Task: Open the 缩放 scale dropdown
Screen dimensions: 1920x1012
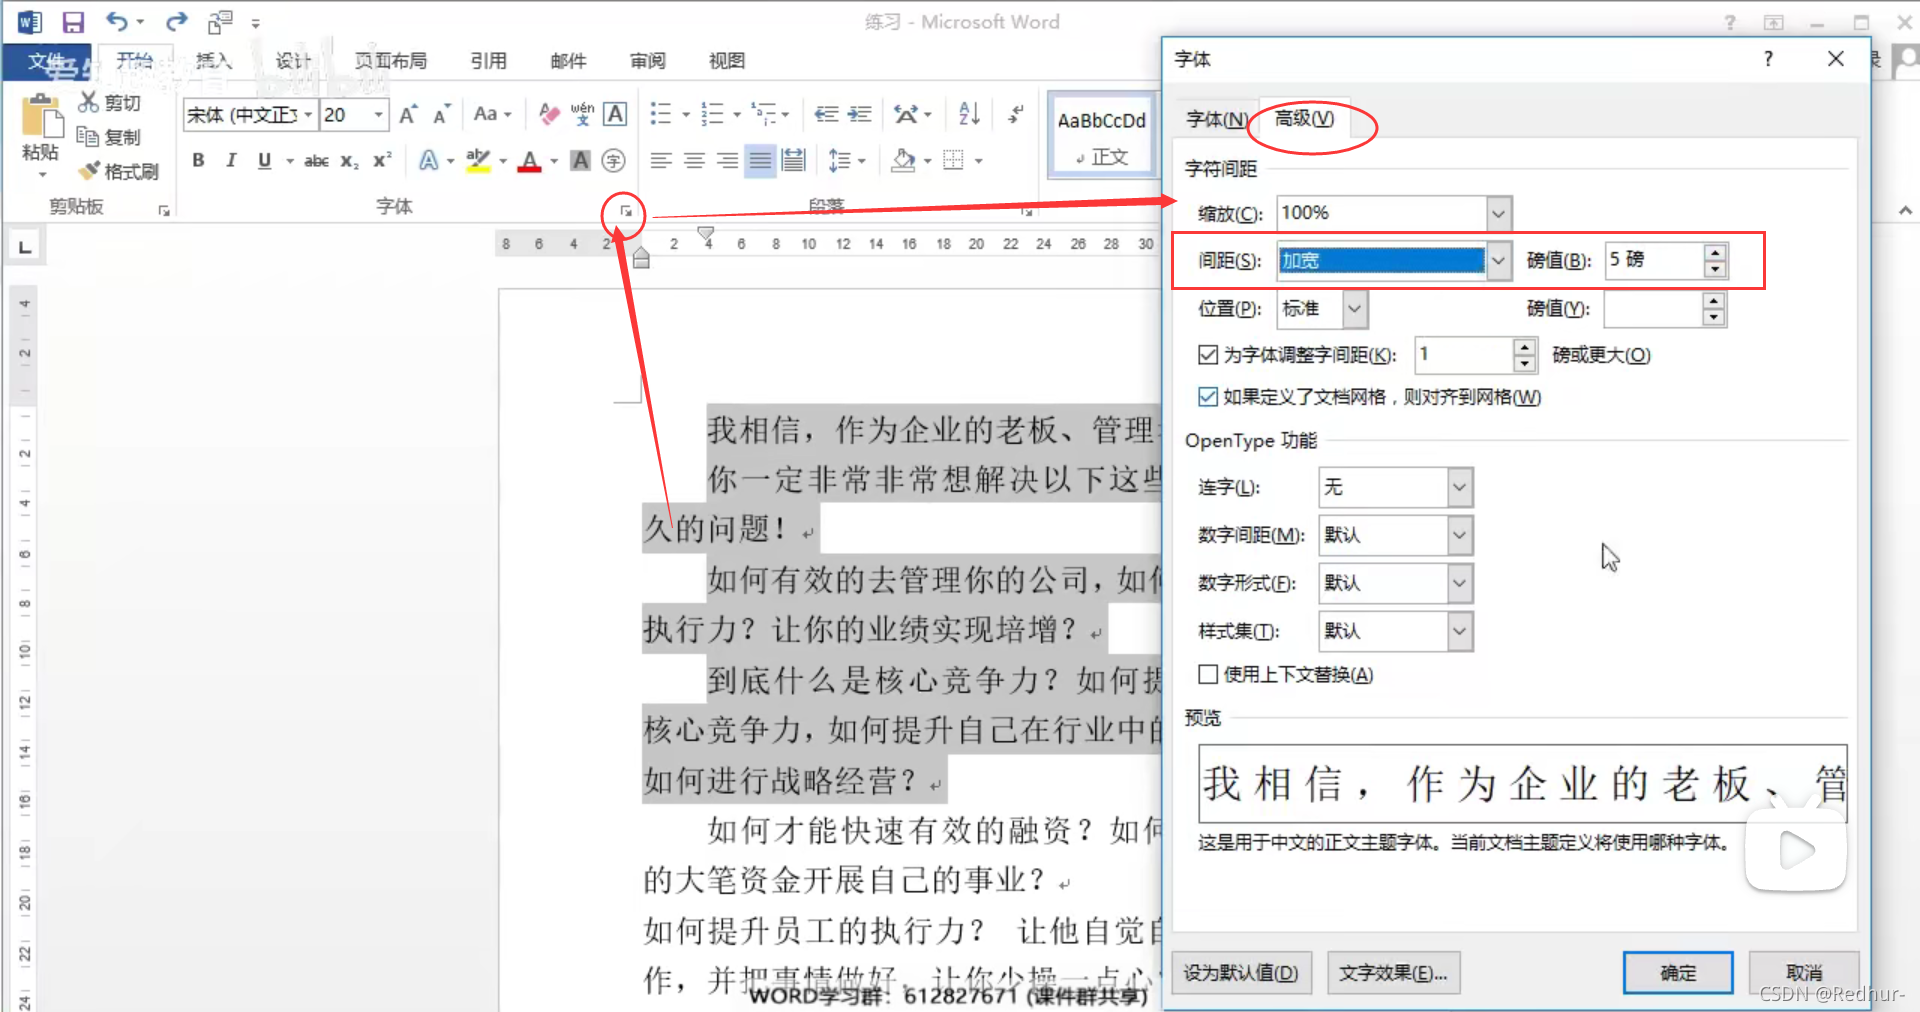Action: coord(1498,212)
